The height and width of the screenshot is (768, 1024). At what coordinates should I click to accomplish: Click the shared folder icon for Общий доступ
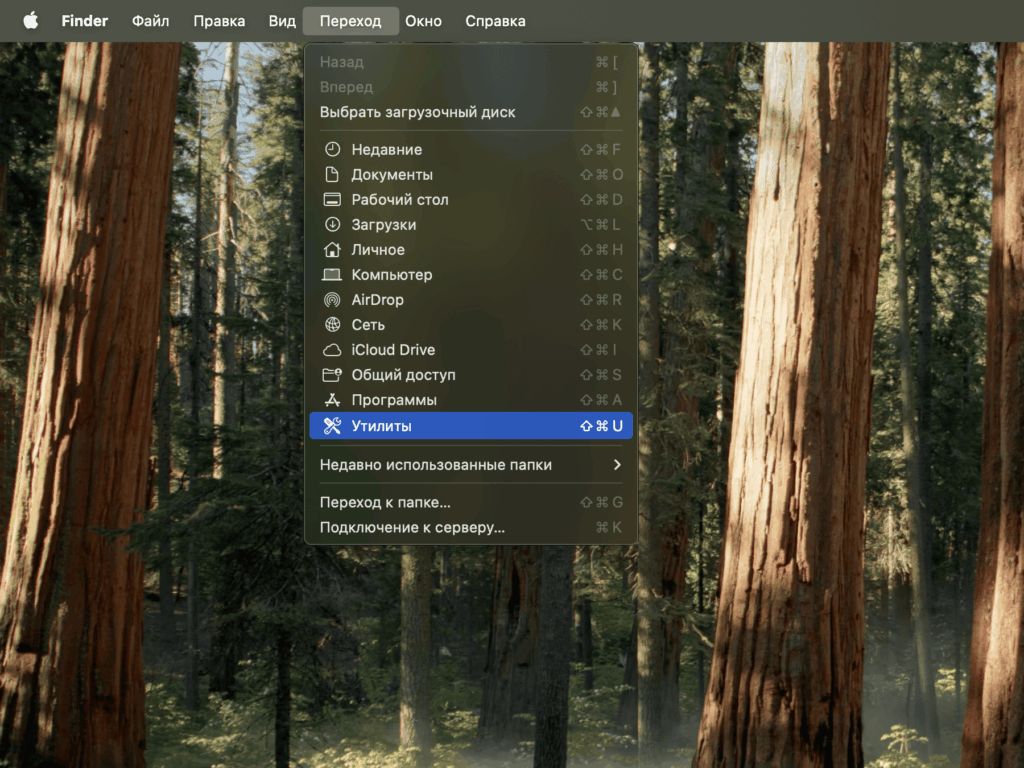[332, 375]
